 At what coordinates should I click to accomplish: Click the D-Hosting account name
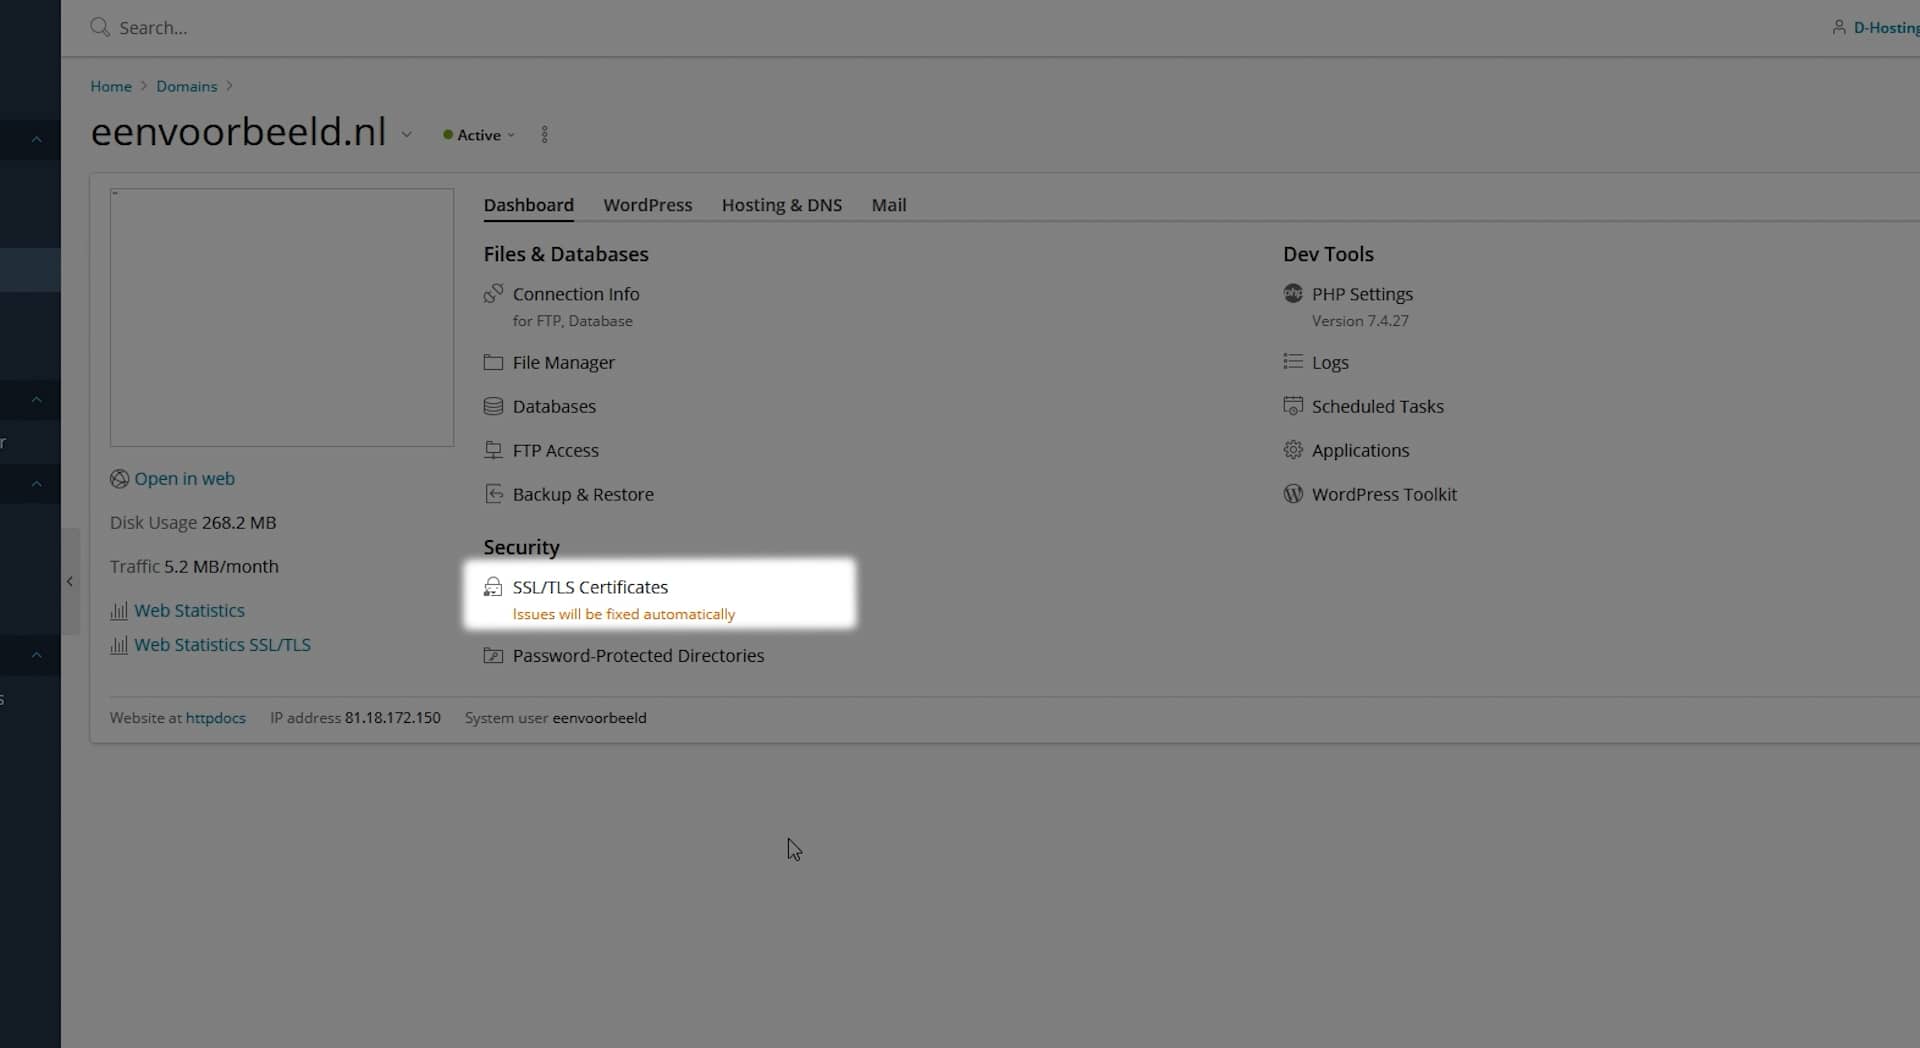(x=1886, y=27)
